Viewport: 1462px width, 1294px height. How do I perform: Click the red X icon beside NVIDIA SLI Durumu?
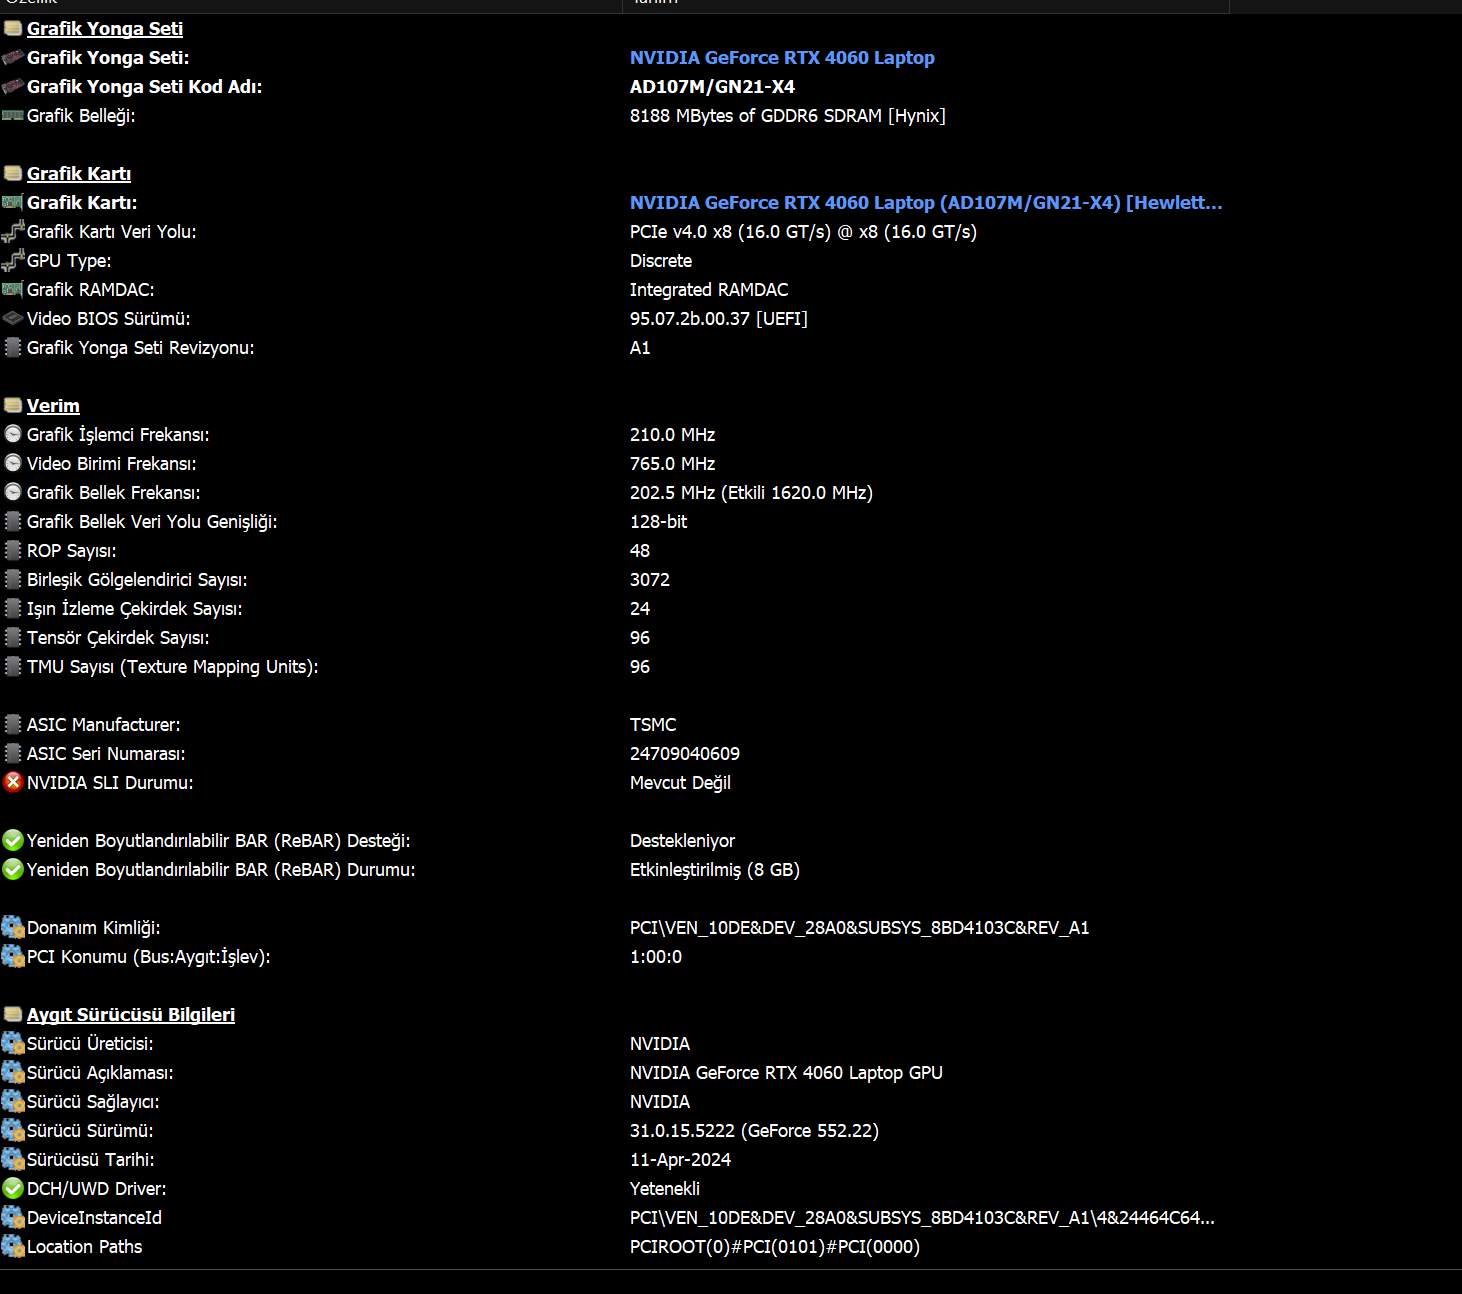click(x=13, y=783)
